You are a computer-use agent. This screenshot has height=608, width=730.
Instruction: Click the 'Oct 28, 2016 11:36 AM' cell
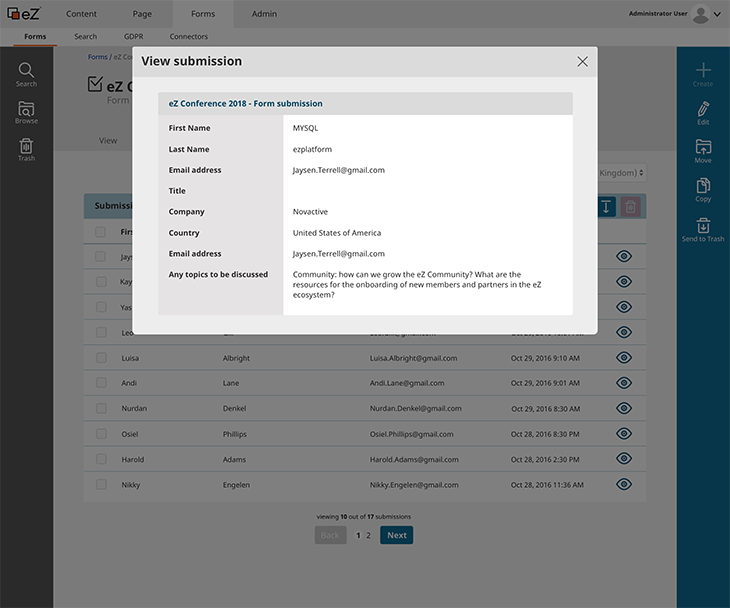click(547, 485)
